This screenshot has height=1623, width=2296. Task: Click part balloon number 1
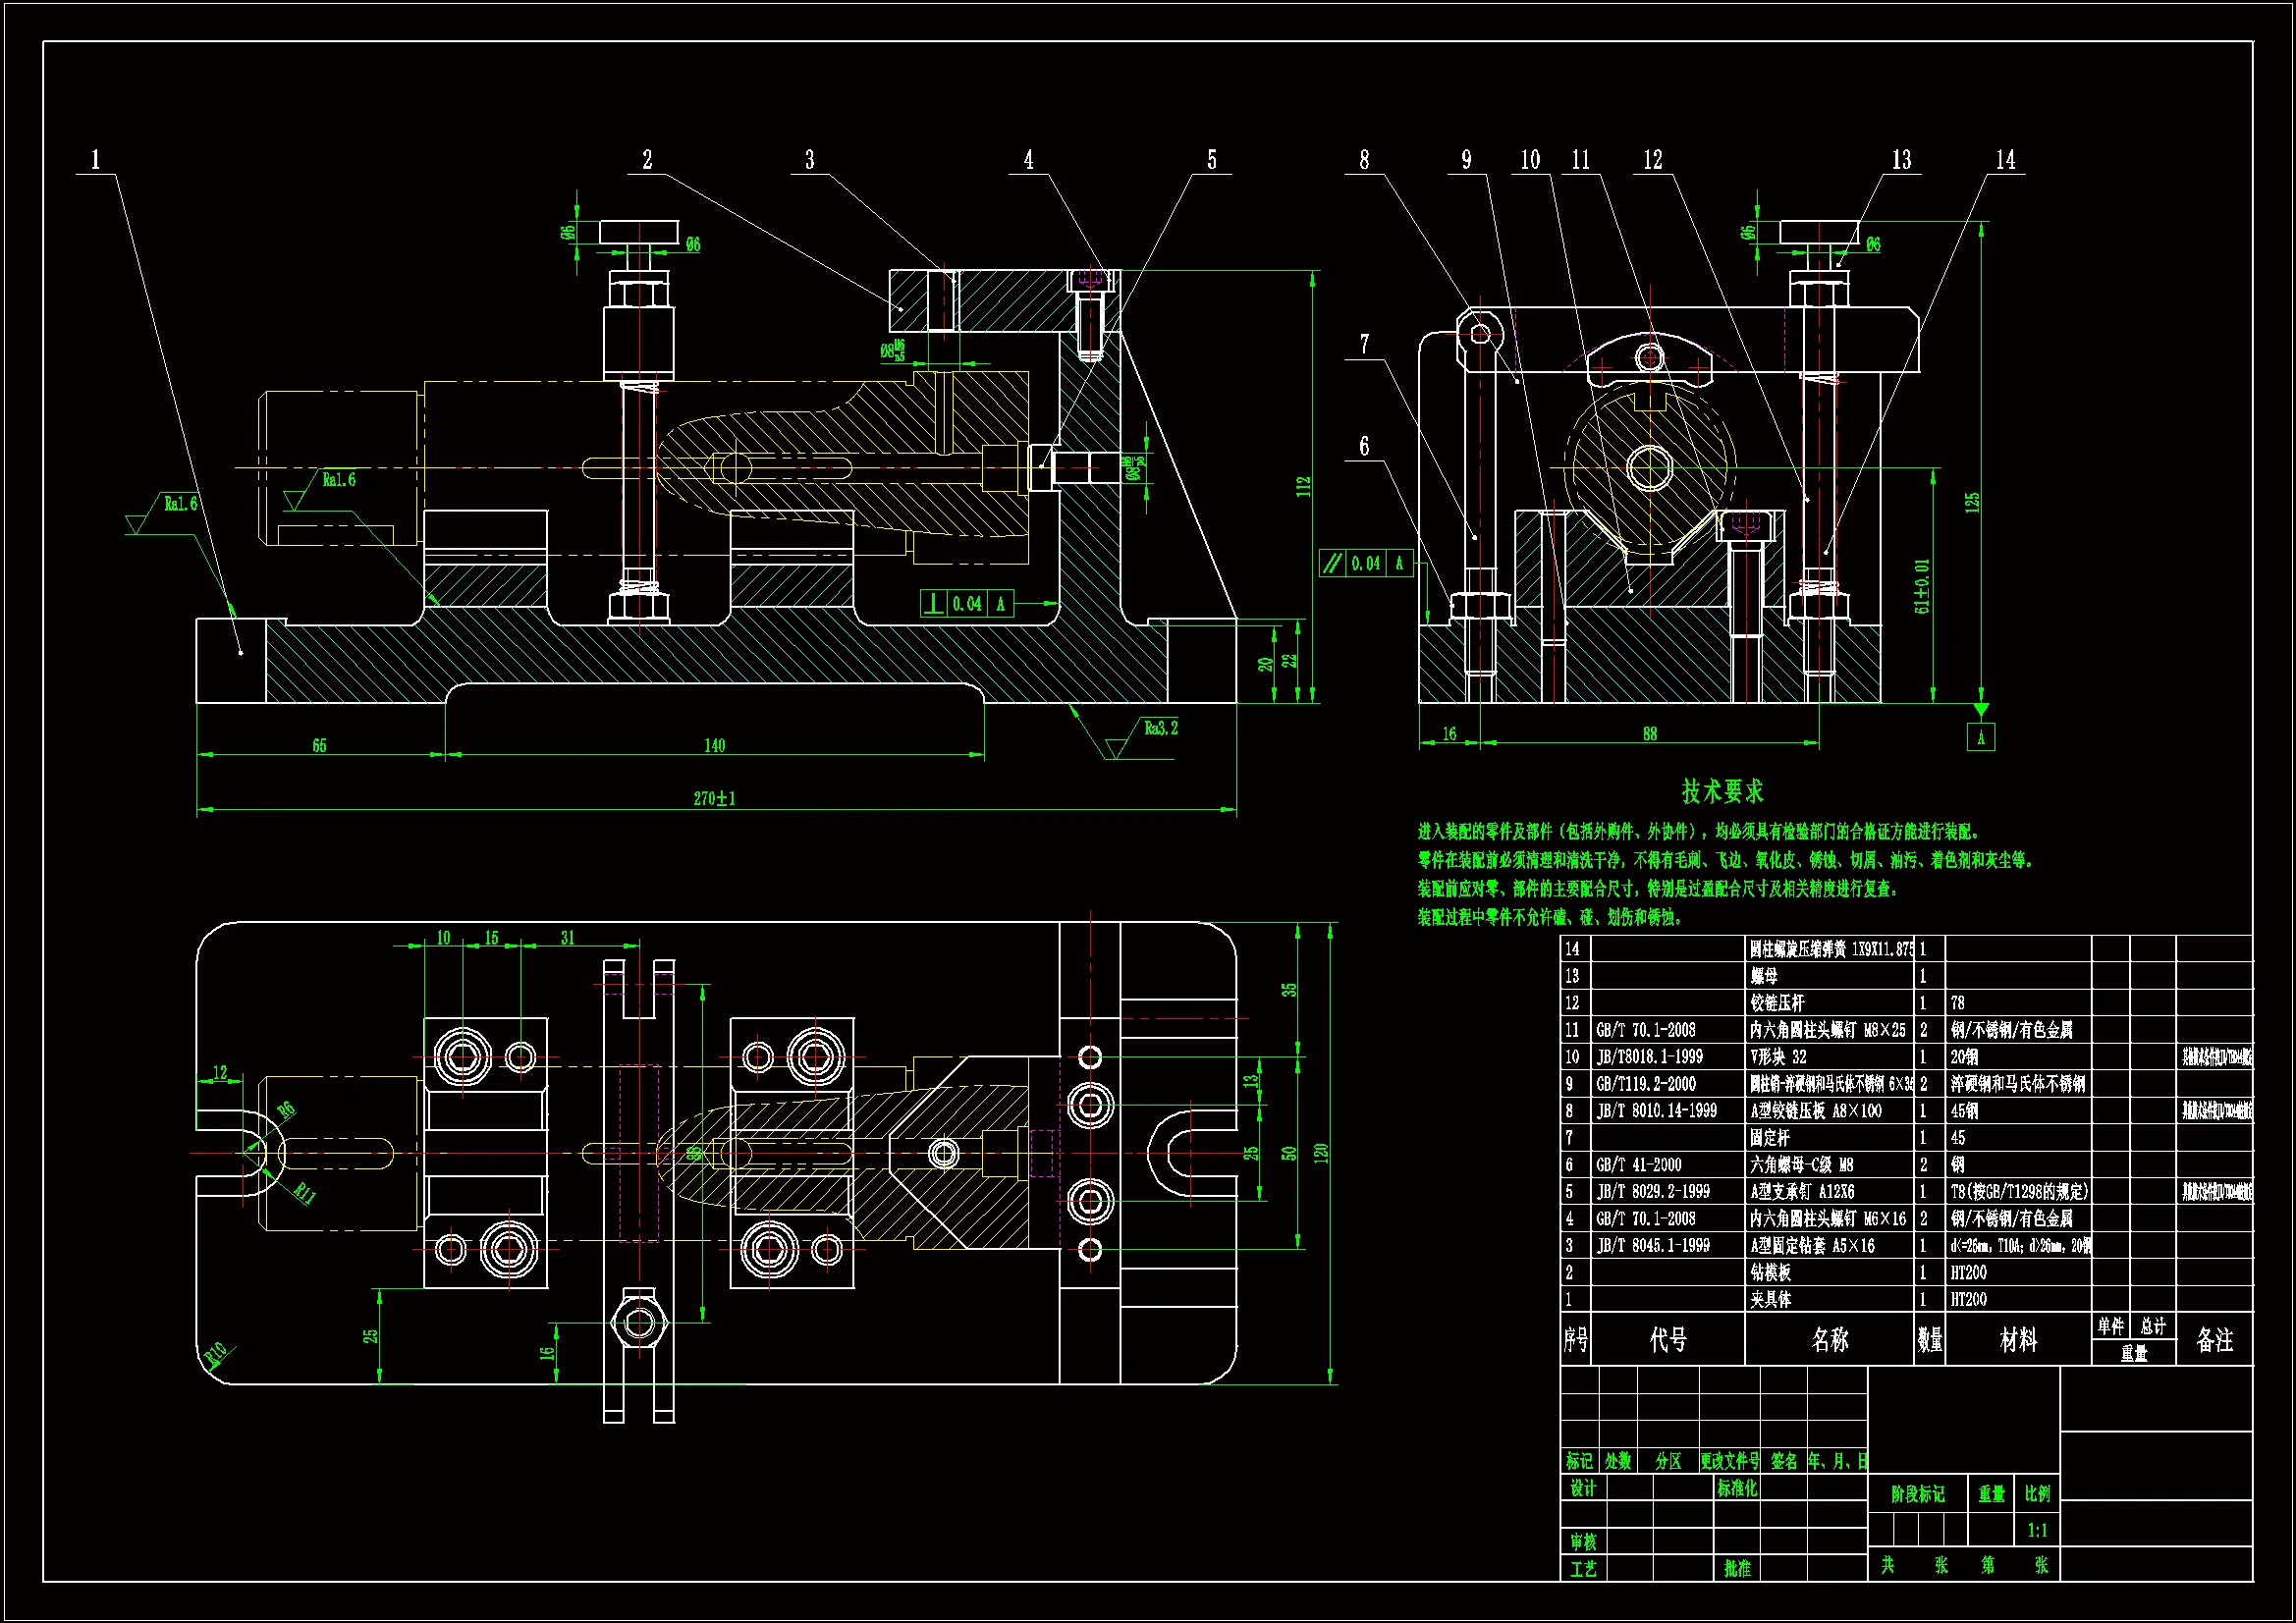click(x=96, y=160)
